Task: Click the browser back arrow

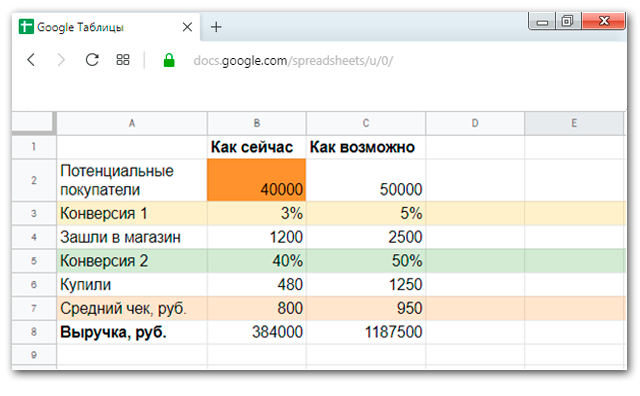Action: click(x=31, y=60)
